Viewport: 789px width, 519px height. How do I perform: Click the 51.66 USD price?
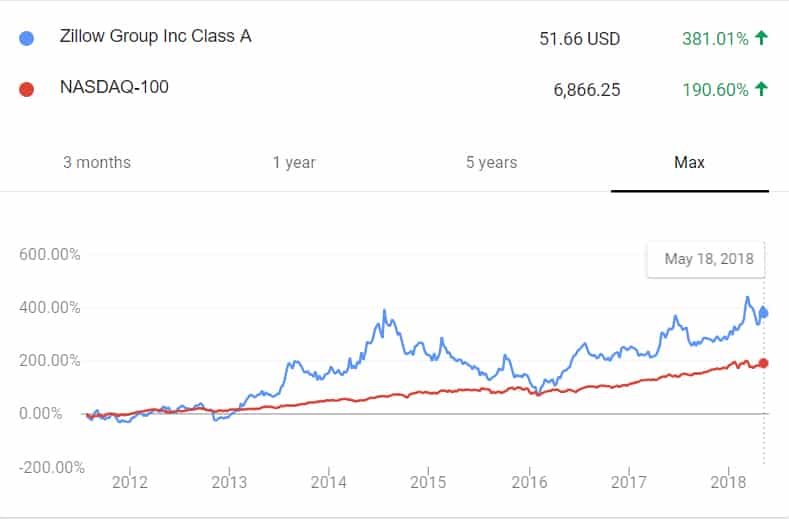(579, 39)
